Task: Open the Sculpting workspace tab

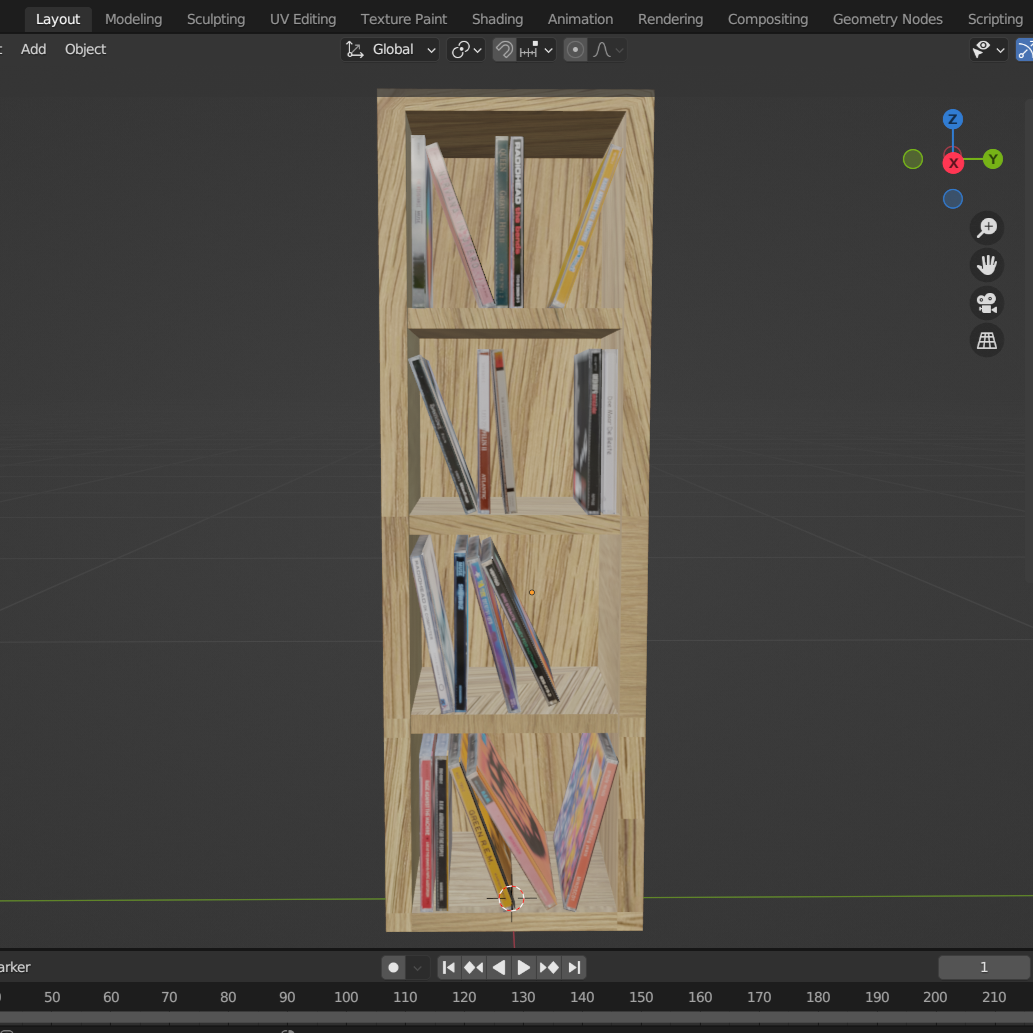Action: tap(215, 19)
